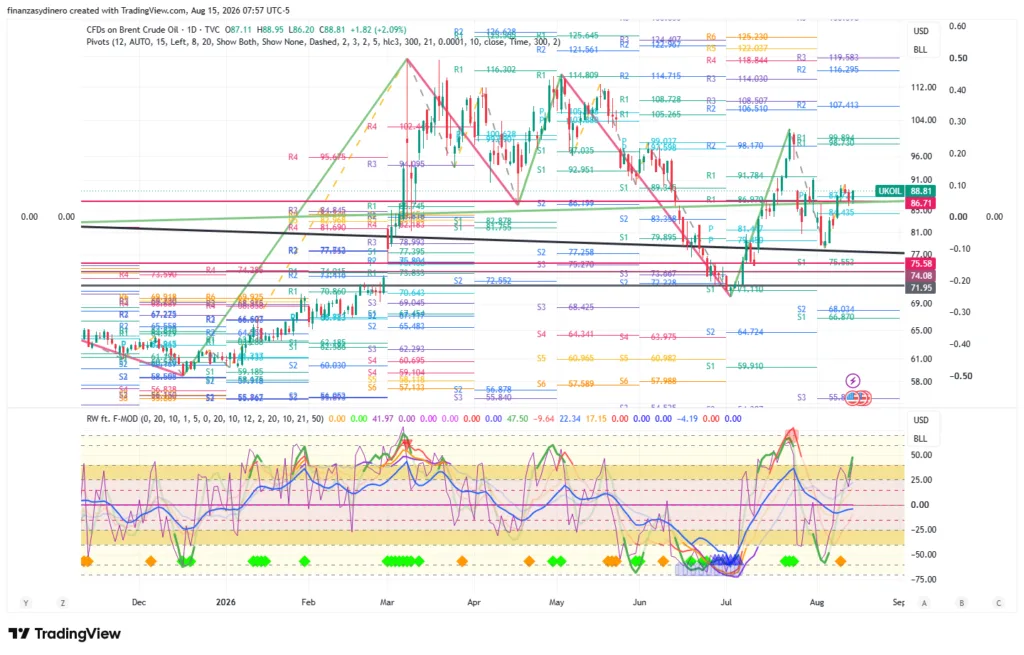Click the R4 95.675 pivot label
Screen dimensions: 1024x655
click(317, 157)
